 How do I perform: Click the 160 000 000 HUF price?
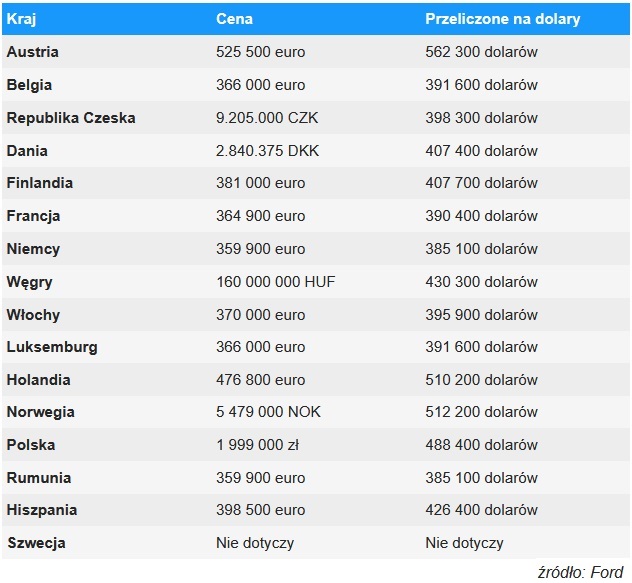click(276, 282)
